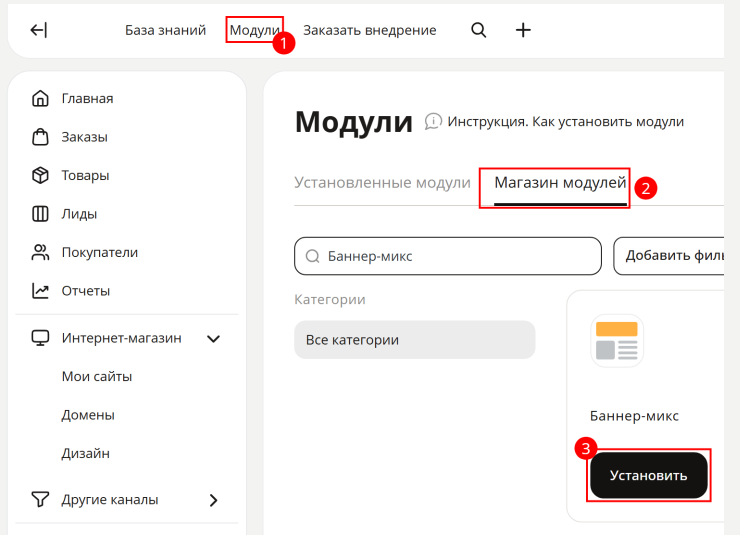Click the Модули page heading
Screen dimensions: 740x535
coord(353,122)
